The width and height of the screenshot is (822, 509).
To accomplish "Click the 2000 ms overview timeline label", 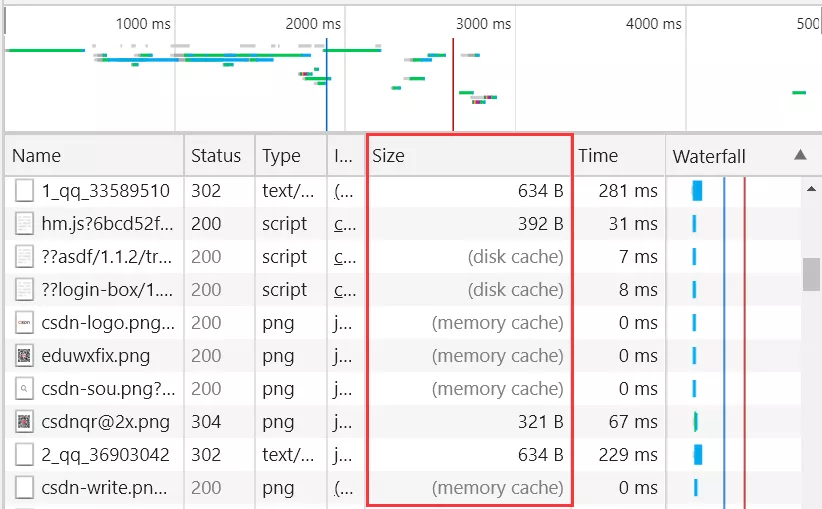I will tap(313, 24).
